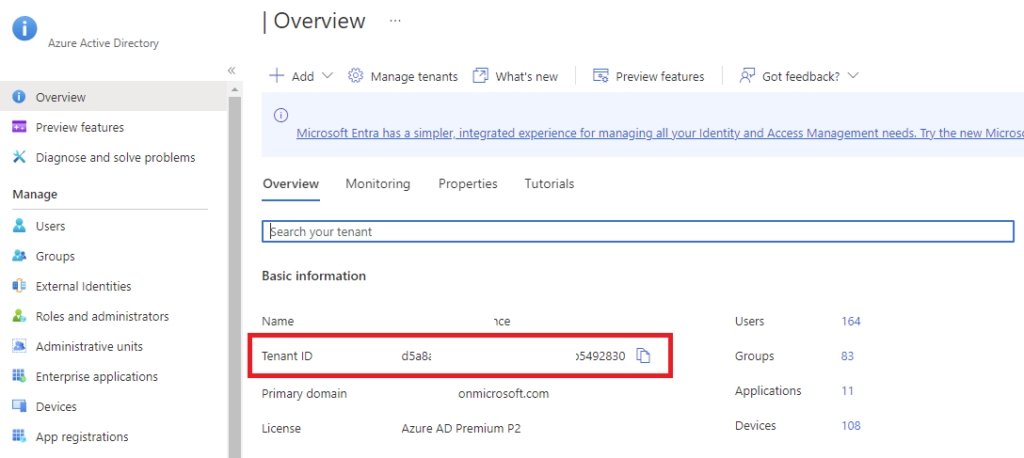Click the Users person icon
The width and height of the screenshot is (1024, 458).
click(19, 226)
